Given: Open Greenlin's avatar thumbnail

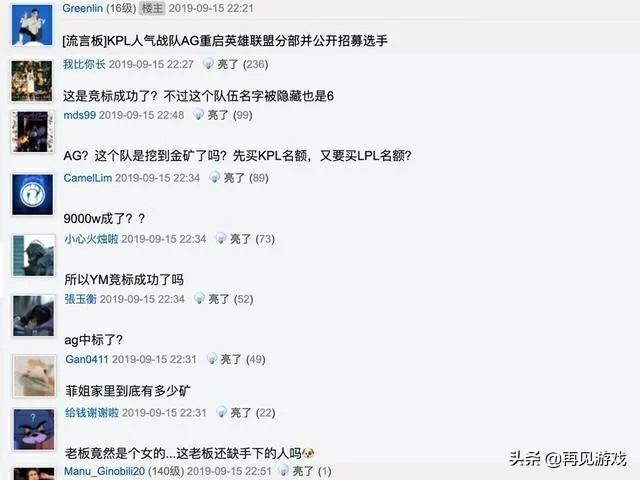Looking at the screenshot, I should [x=32, y=25].
